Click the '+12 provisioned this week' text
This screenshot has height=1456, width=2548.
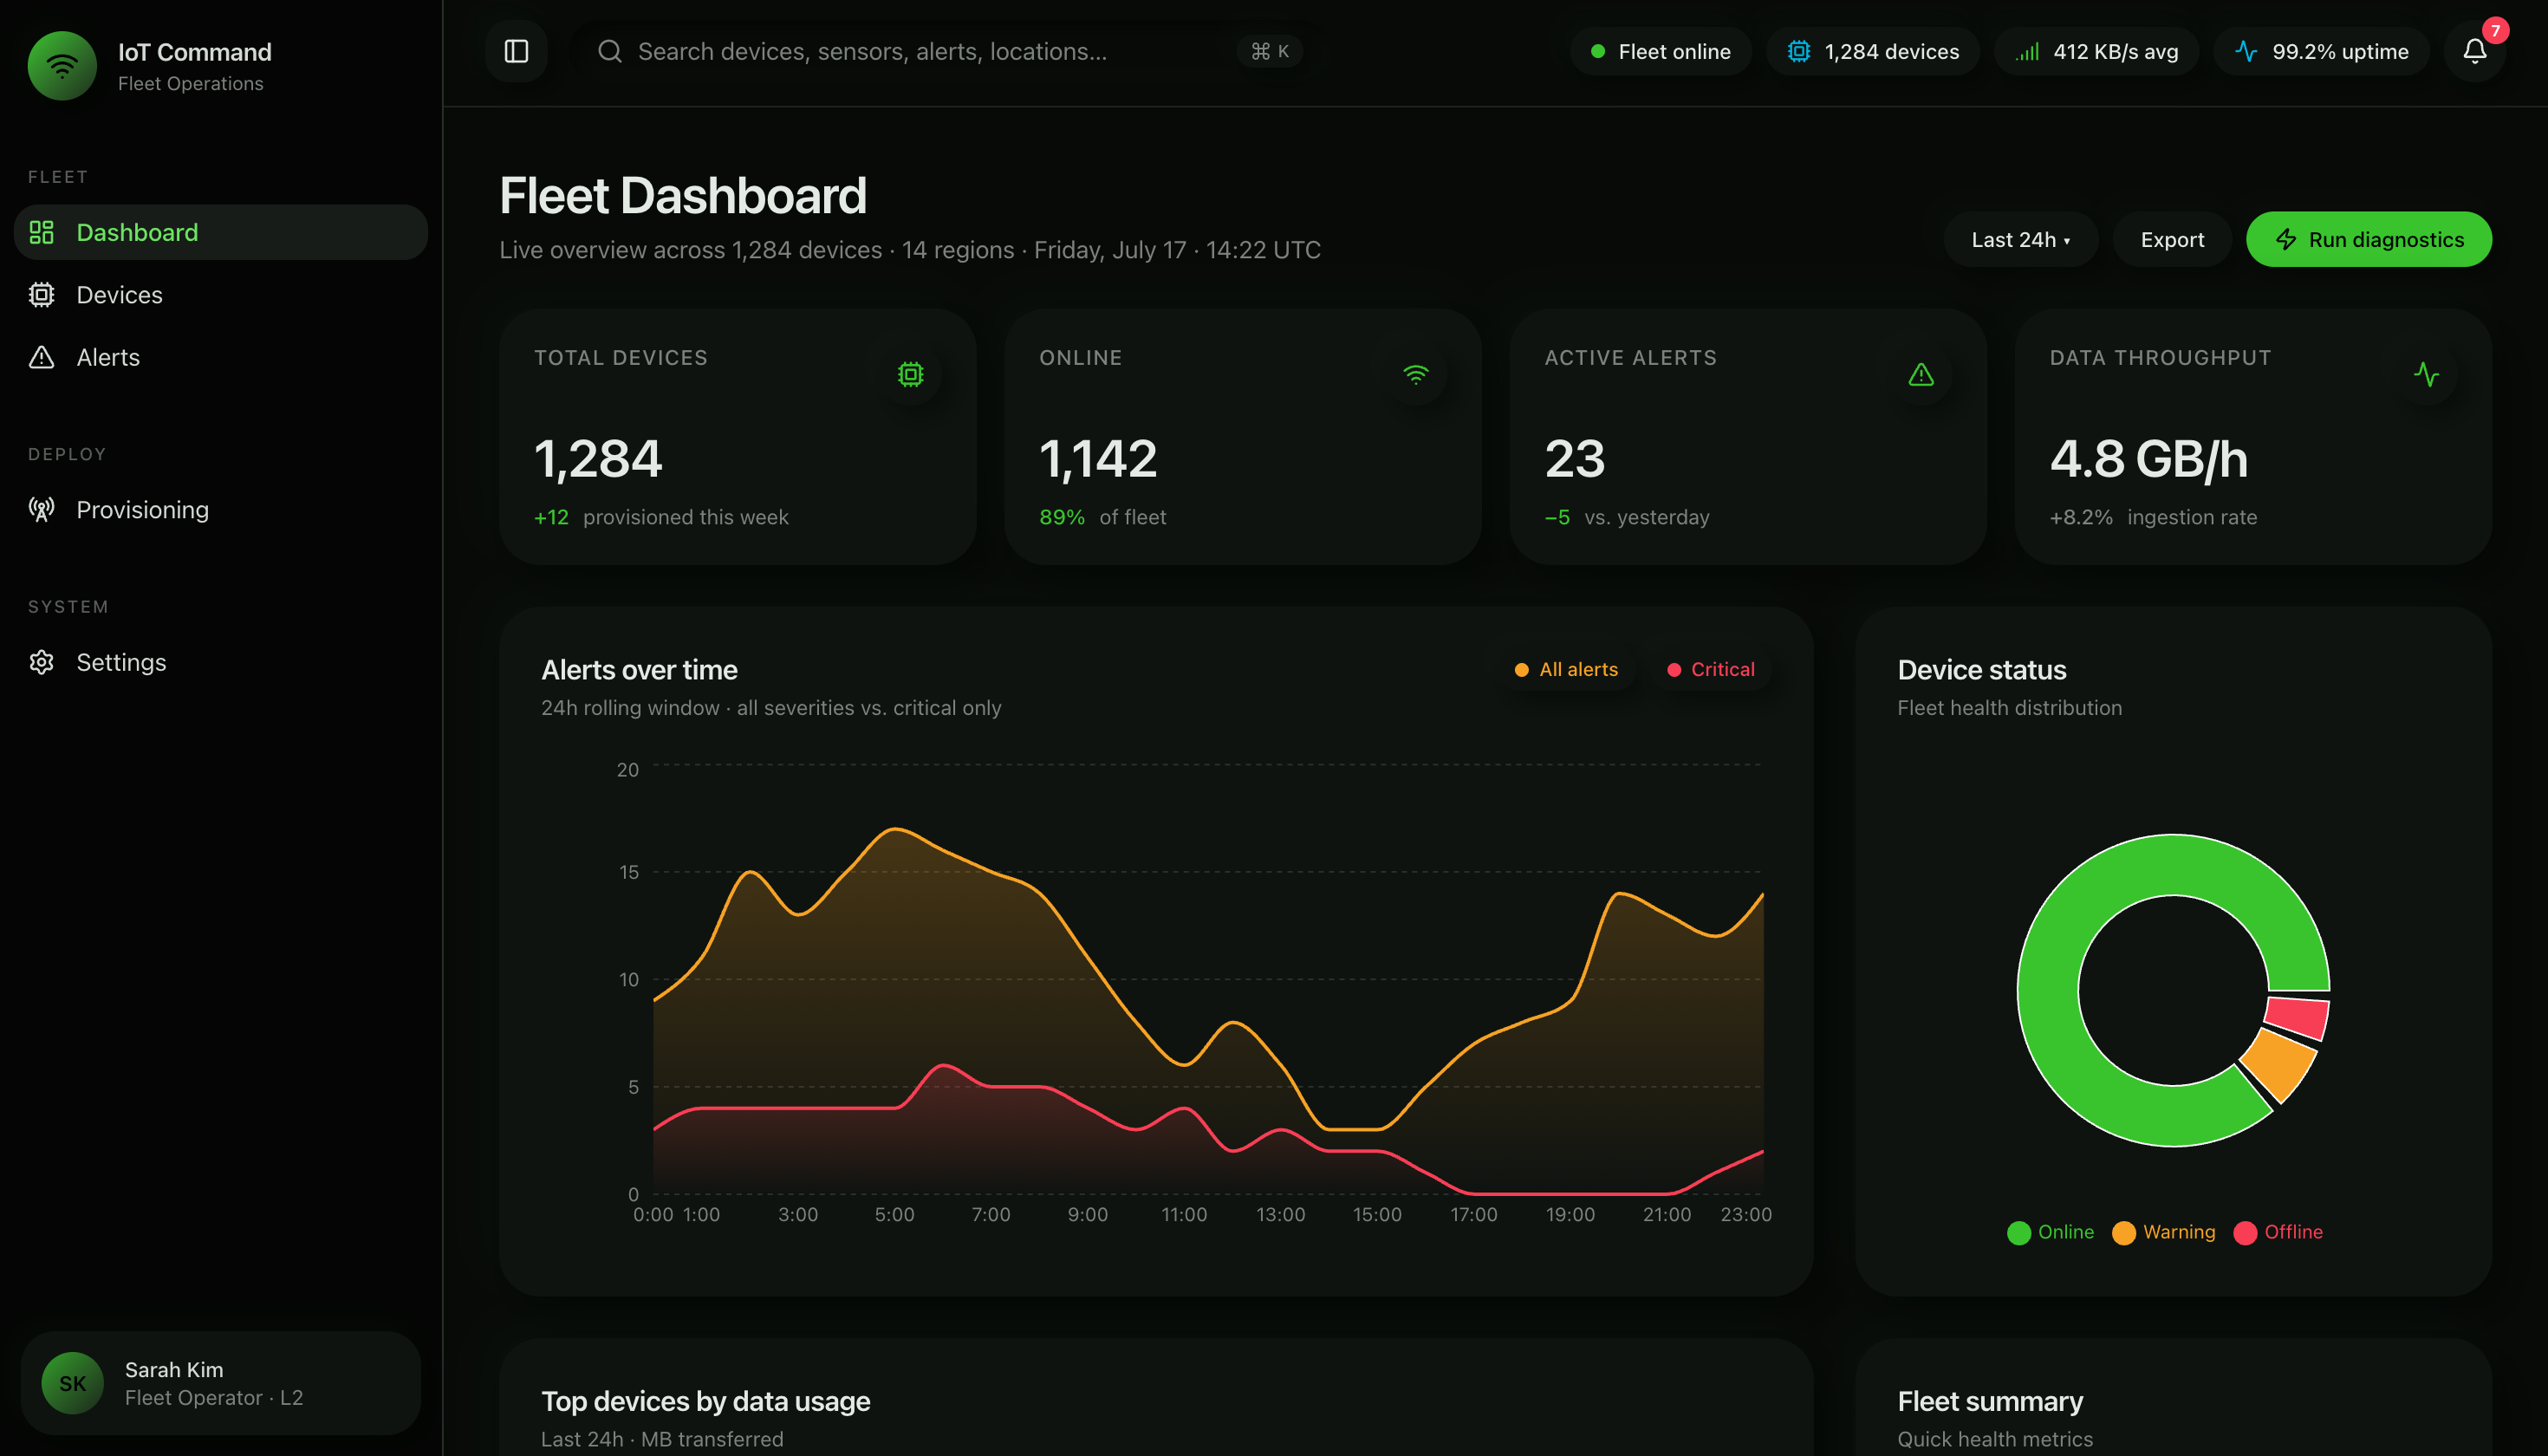(661, 517)
